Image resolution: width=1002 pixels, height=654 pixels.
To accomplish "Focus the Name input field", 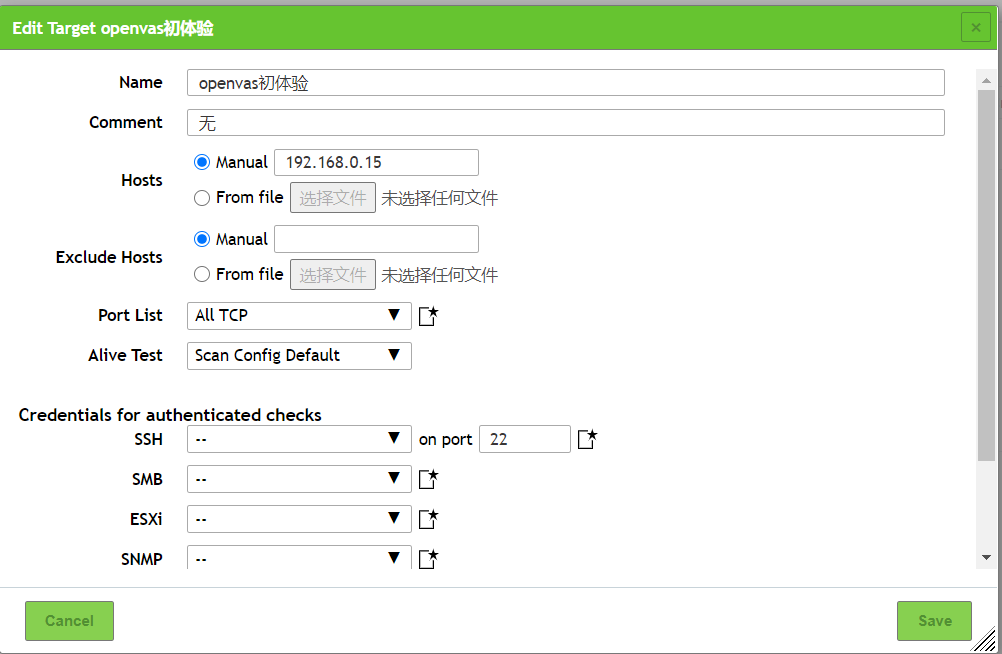I will pyautogui.click(x=566, y=82).
